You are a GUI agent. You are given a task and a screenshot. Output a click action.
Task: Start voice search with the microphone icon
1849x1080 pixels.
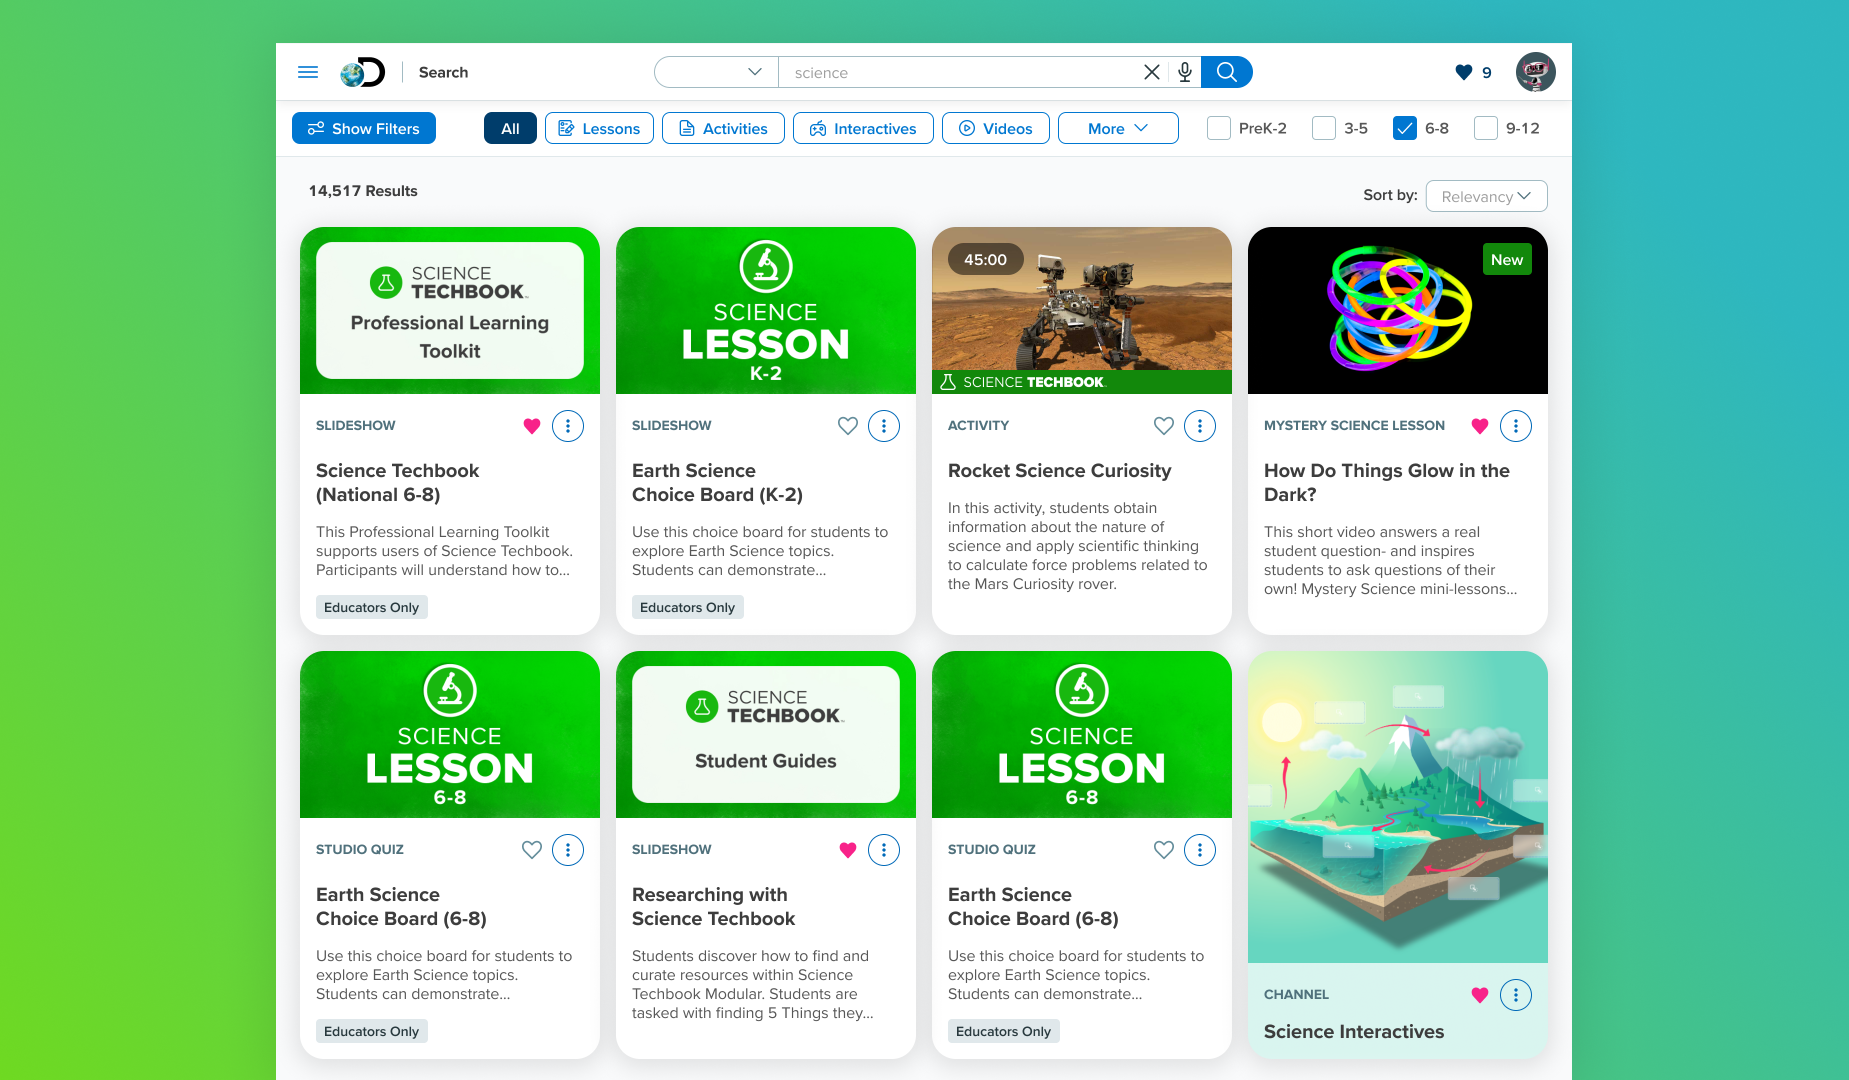[1185, 72]
